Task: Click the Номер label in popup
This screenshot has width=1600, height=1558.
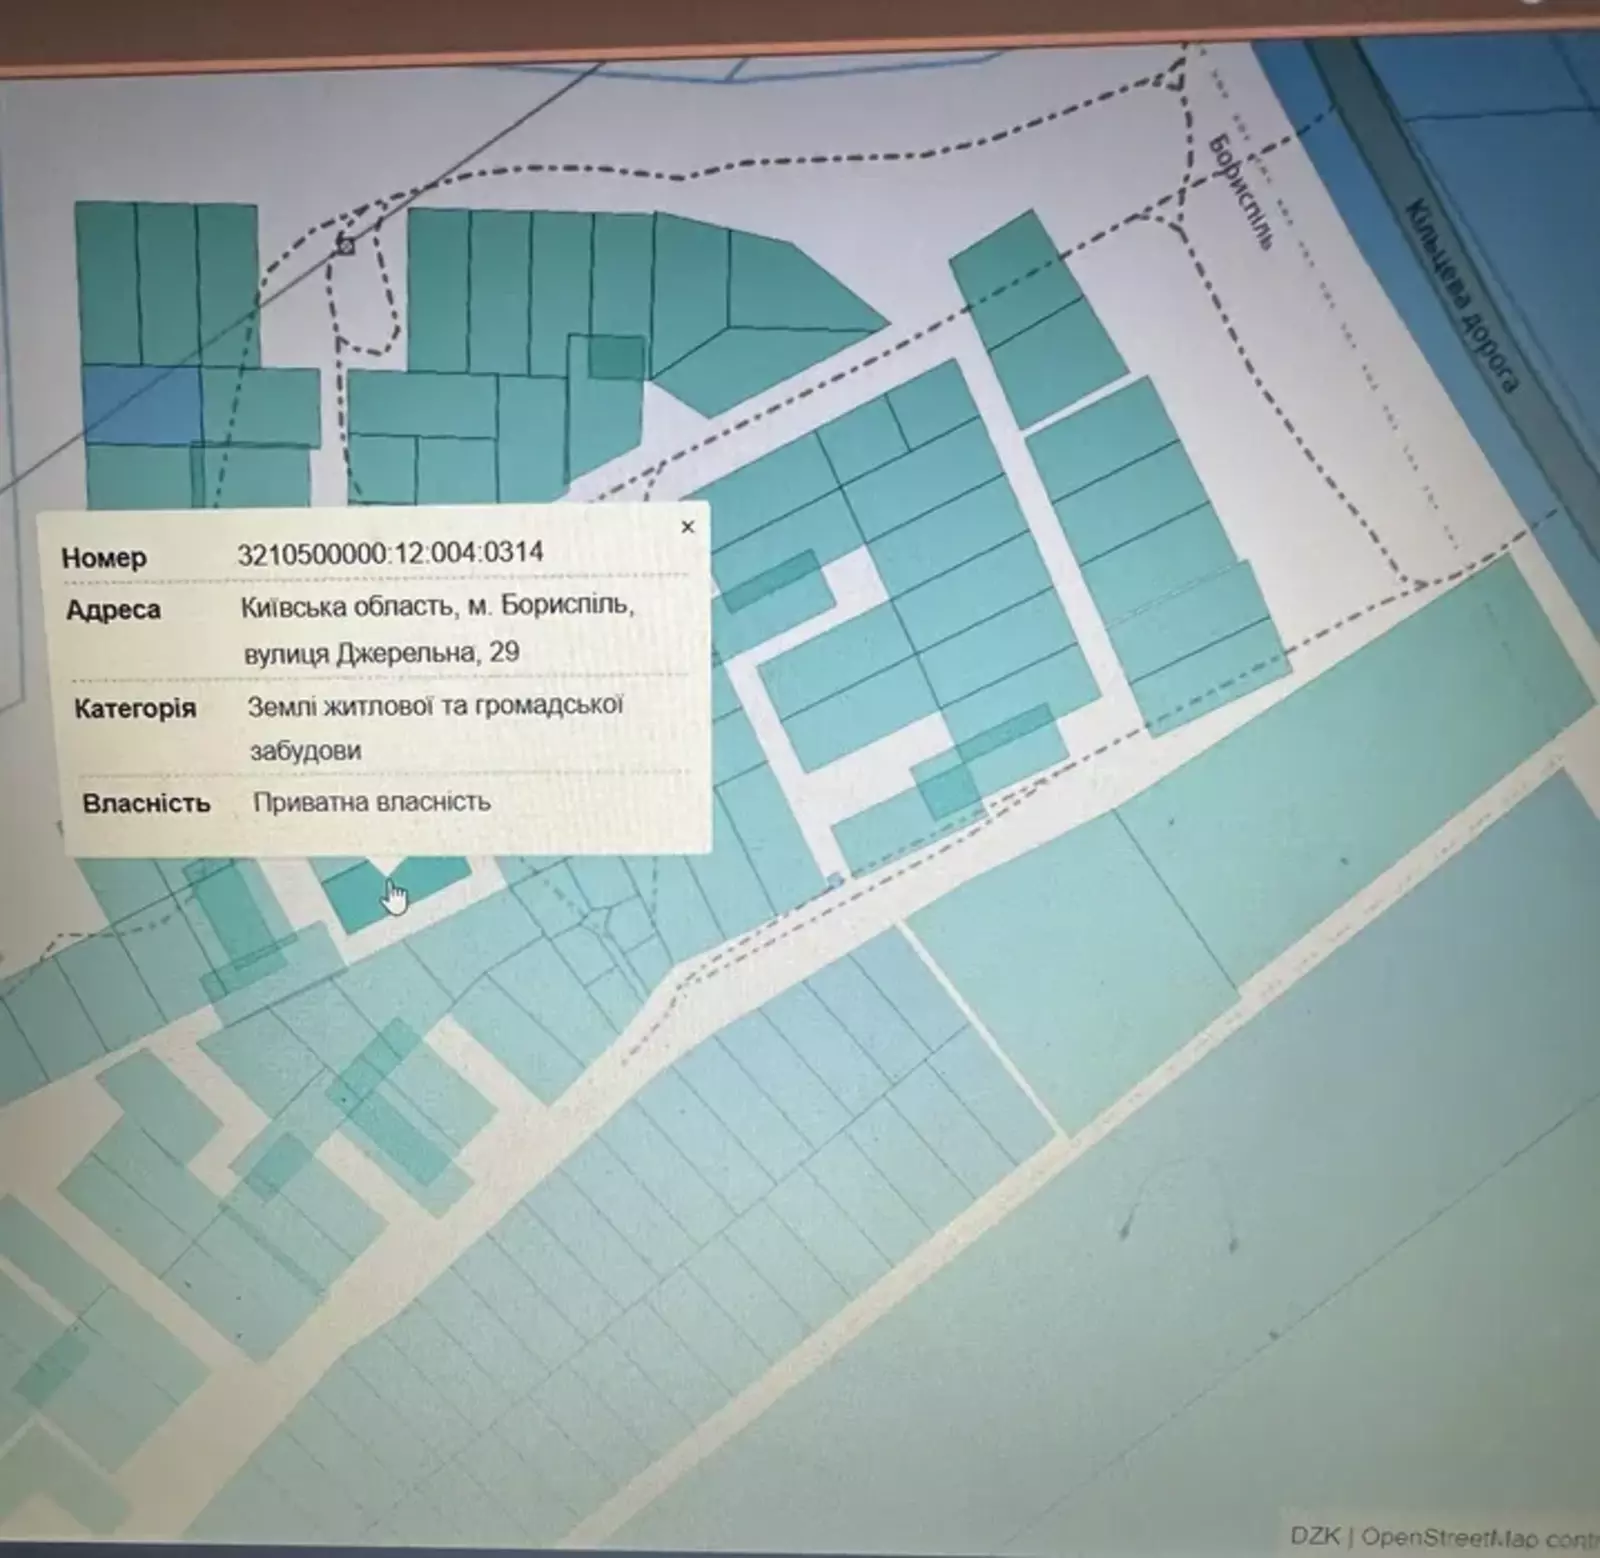Action: (104, 557)
